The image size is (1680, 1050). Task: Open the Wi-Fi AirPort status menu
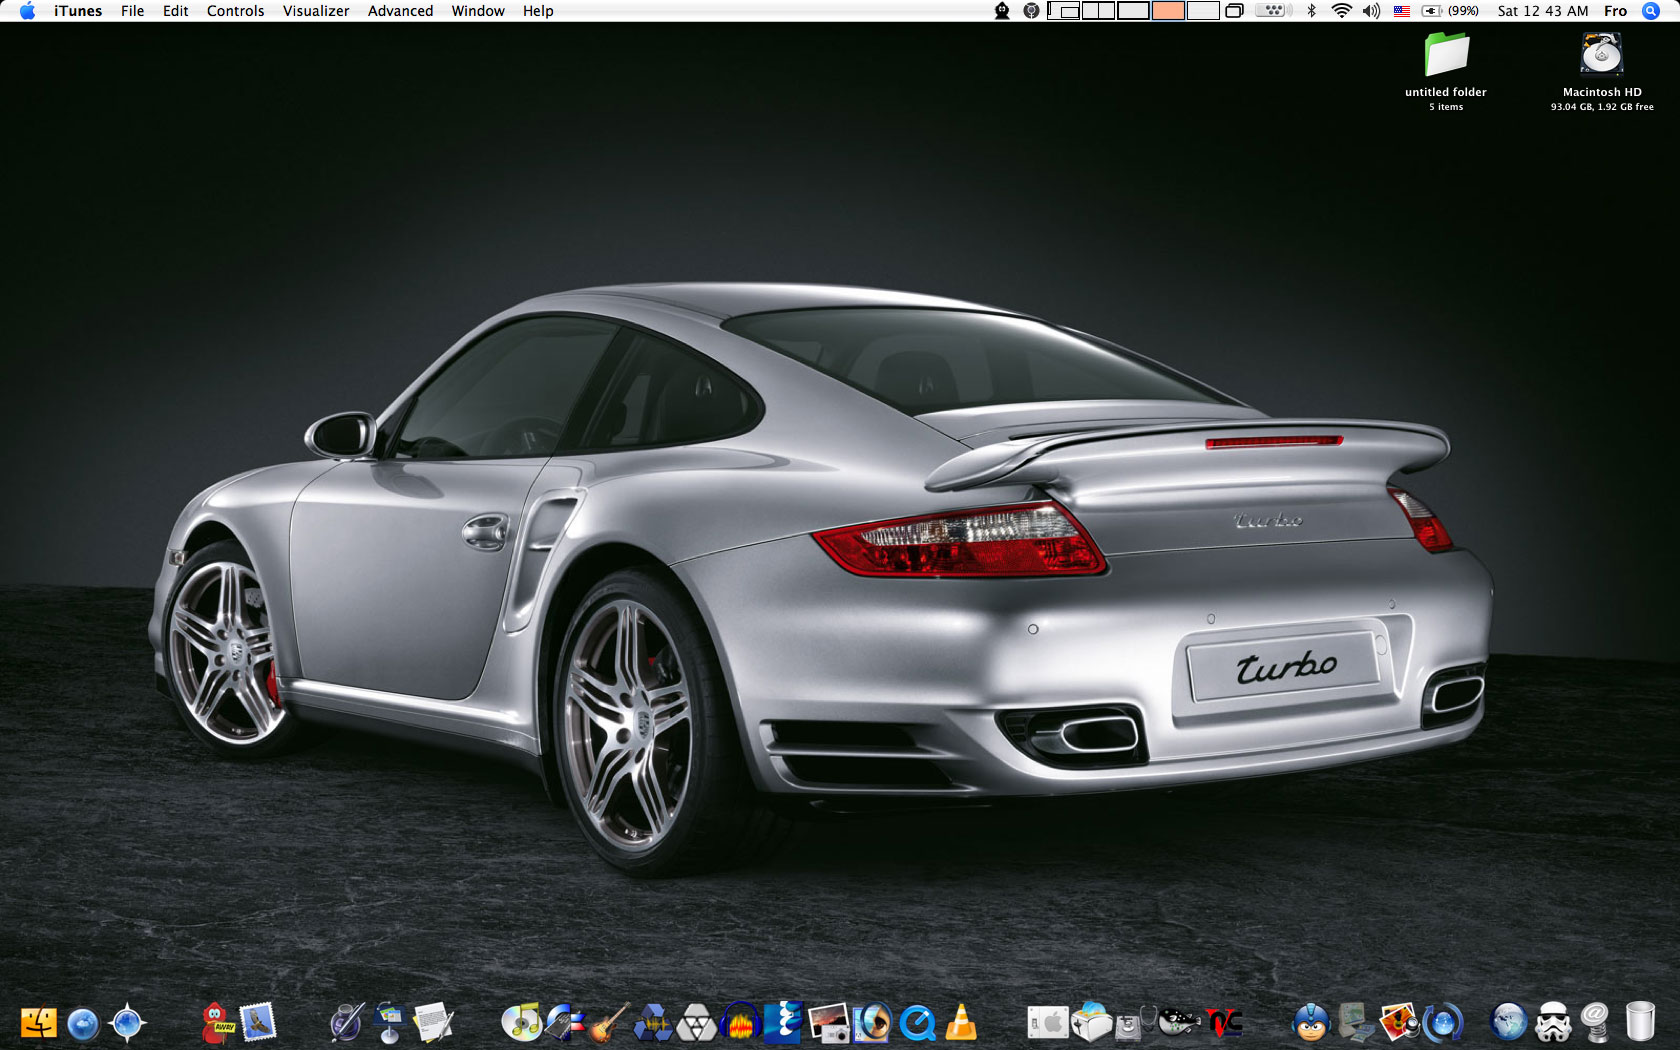(x=1342, y=11)
